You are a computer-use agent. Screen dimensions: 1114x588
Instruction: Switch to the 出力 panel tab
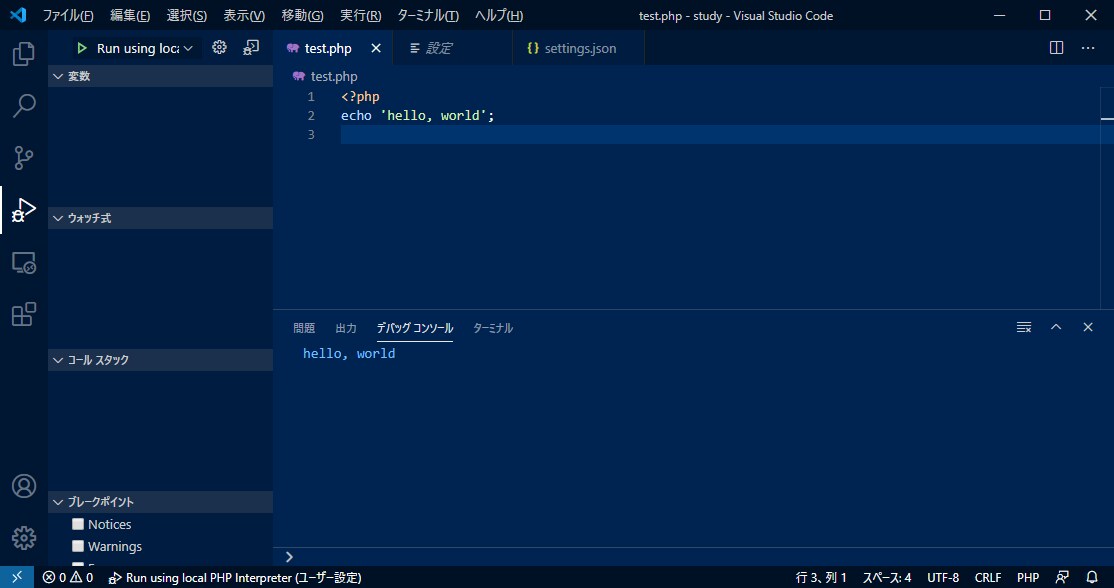point(346,328)
